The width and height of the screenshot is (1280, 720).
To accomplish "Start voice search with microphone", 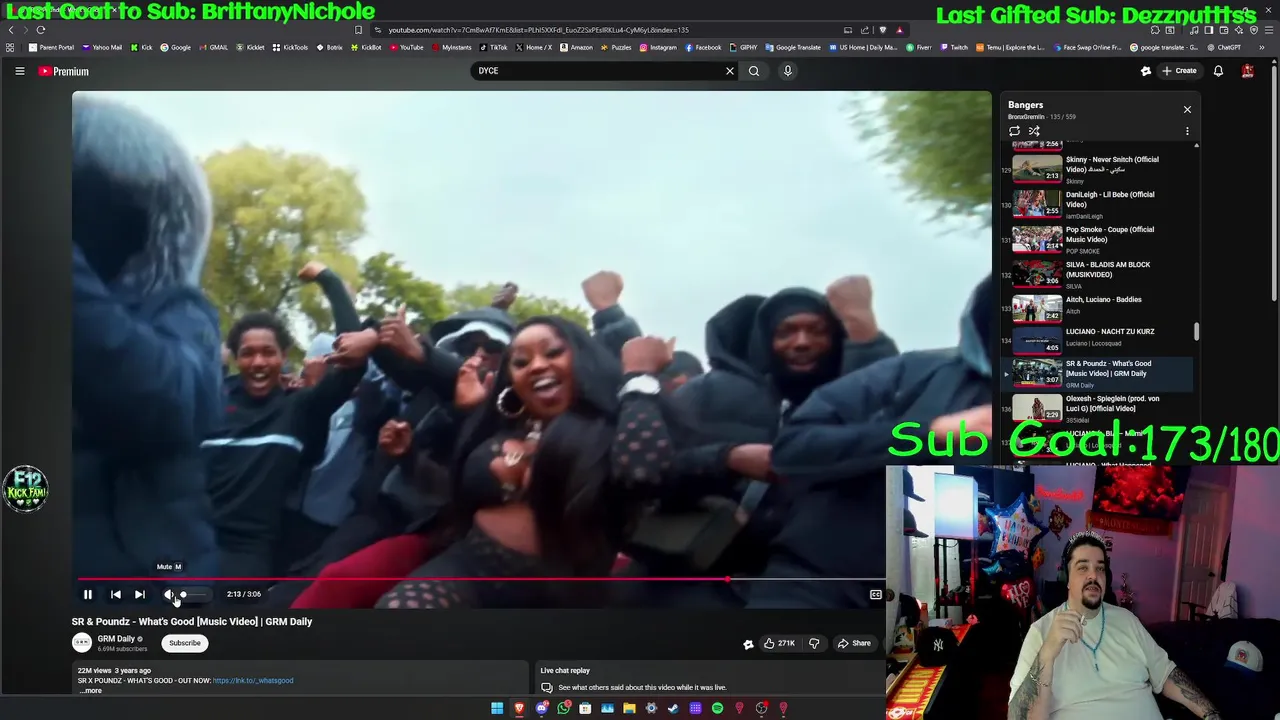I will point(787,71).
